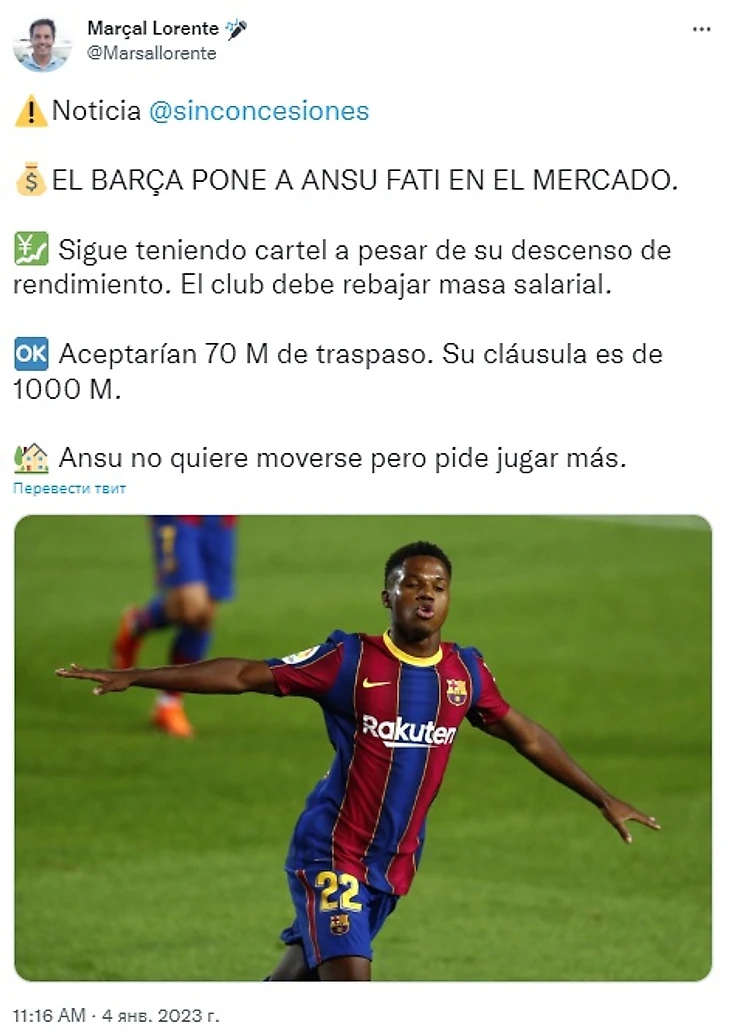Click the Rakuten logo on the jersey
This screenshot has width=730, height=1032.
(409, 731)
